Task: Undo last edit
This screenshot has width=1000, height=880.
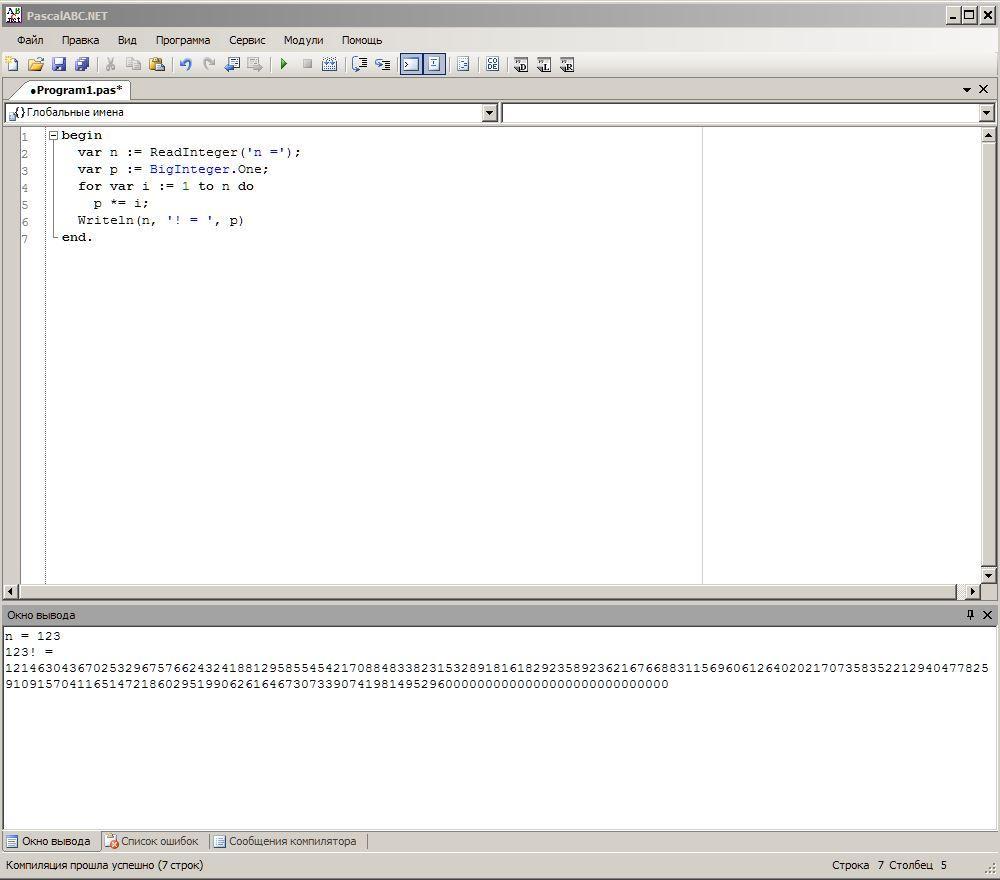Action: pyautogui.click(x=186, y=64)
